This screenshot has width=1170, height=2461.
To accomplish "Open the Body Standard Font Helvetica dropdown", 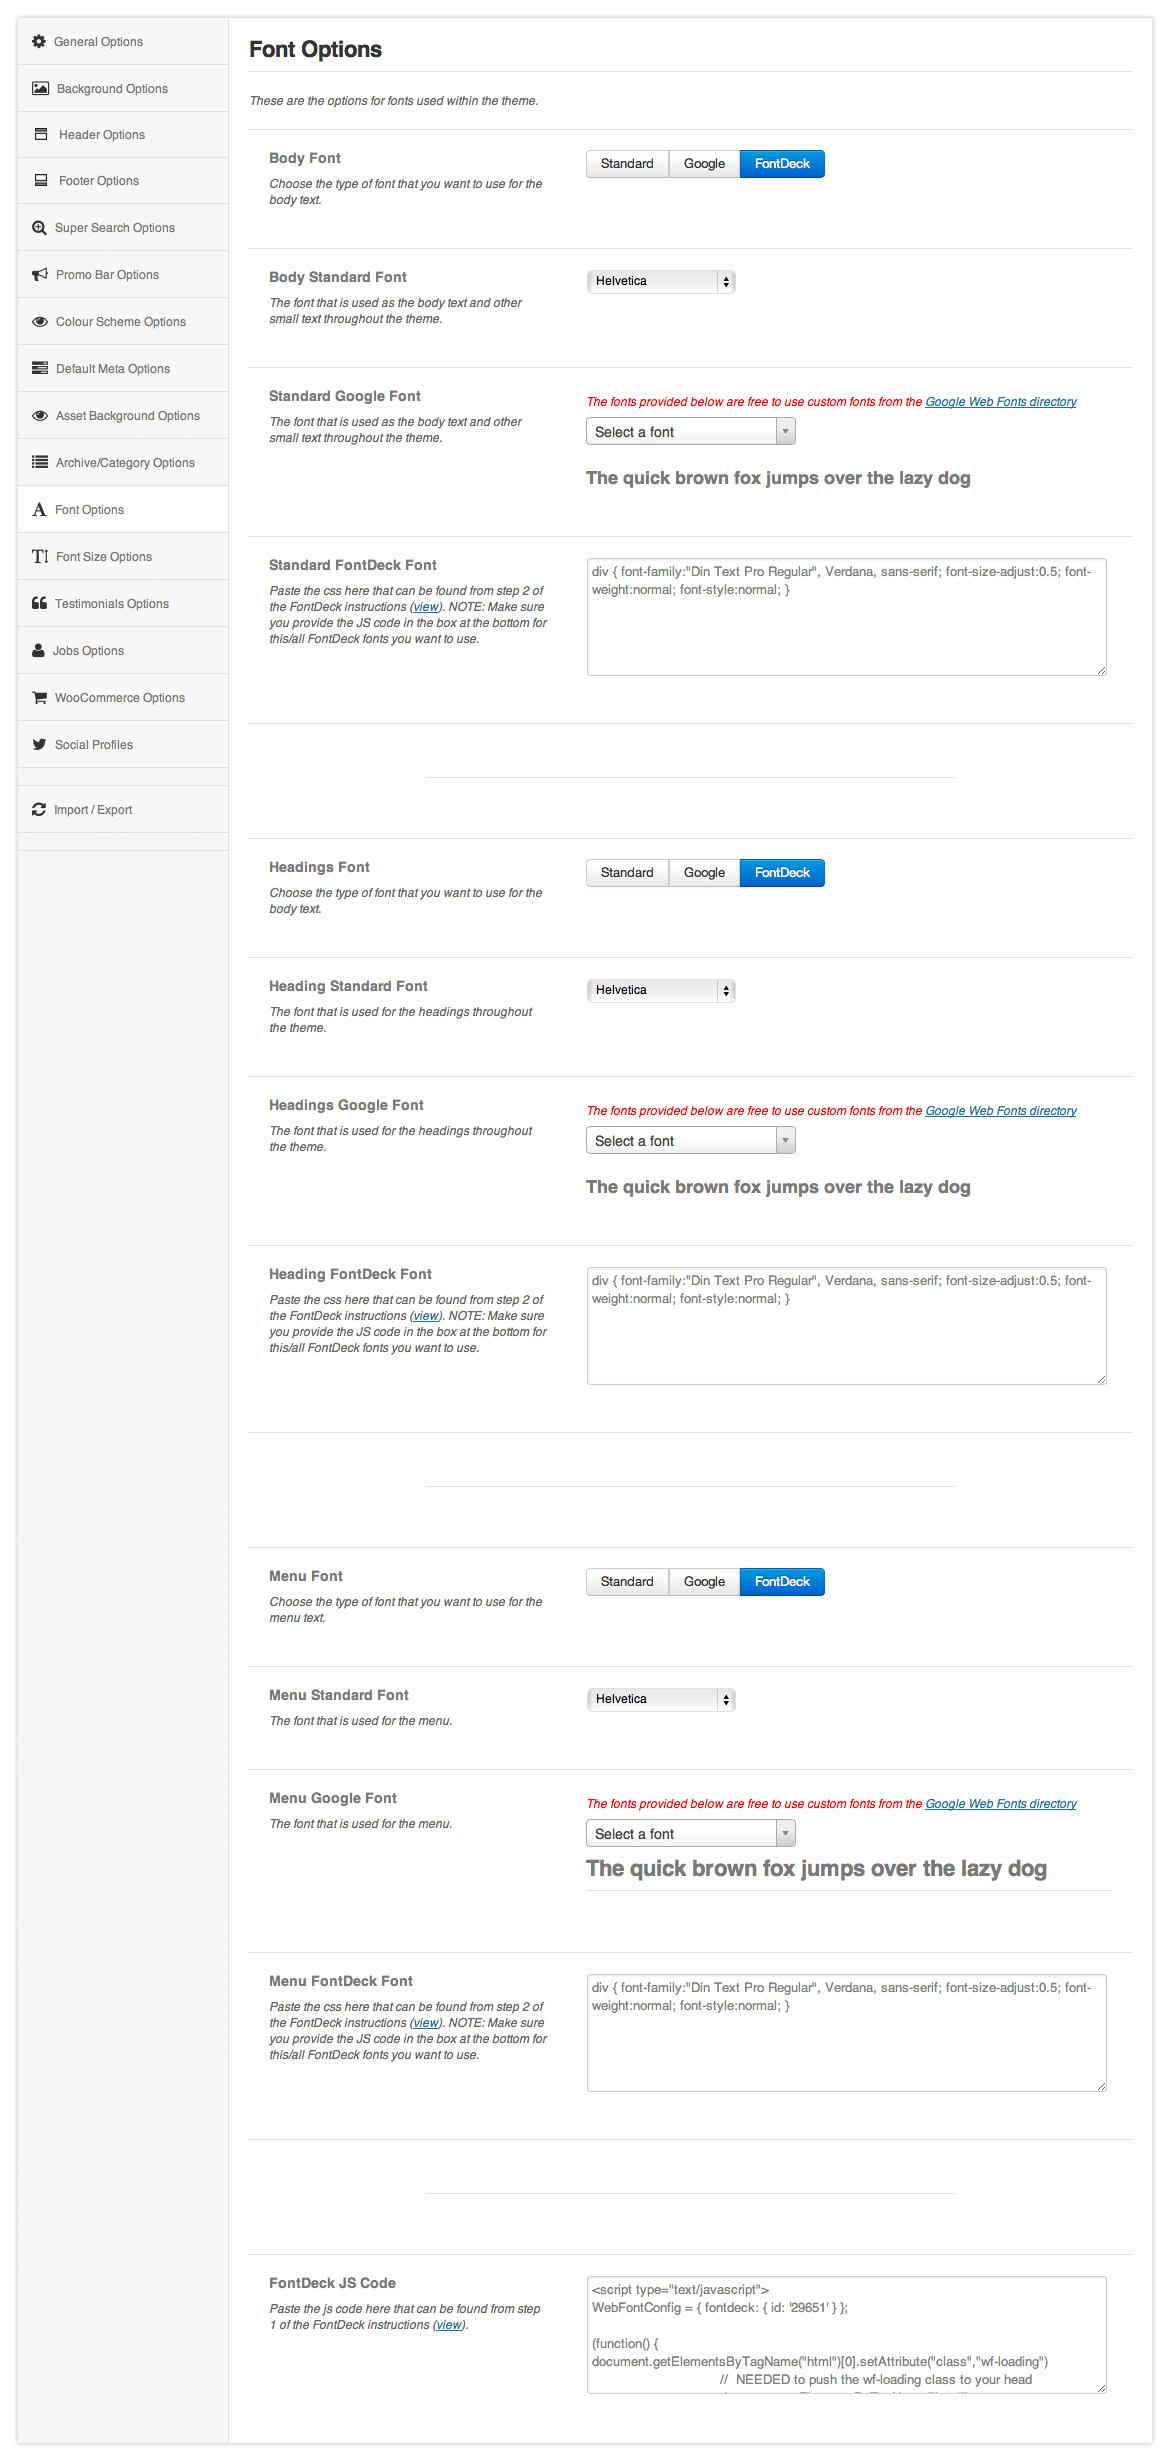I will (661, 282).
